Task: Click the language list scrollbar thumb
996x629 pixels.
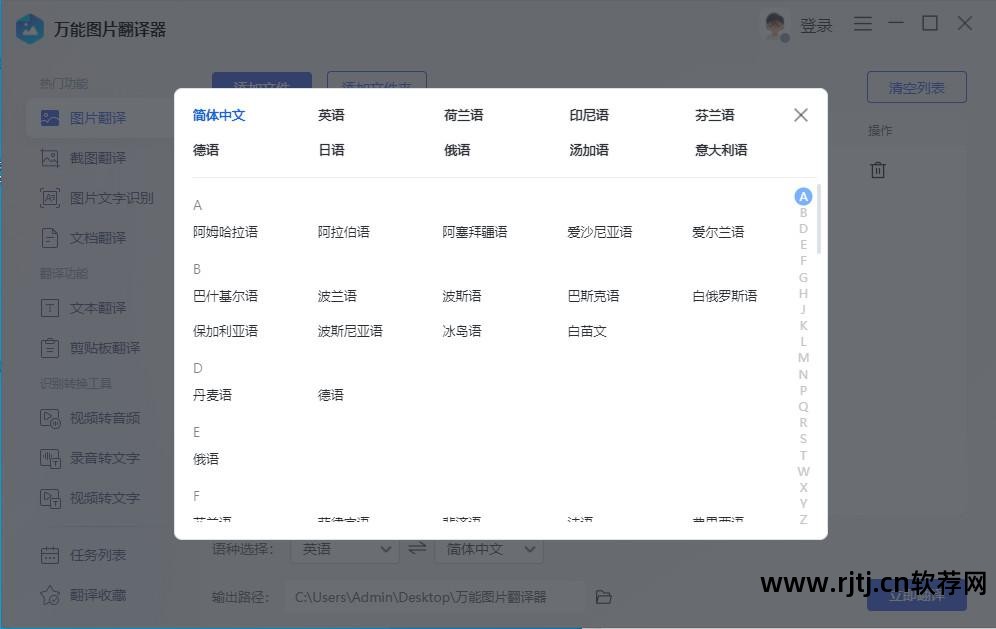Action: [x=819, y=219]
